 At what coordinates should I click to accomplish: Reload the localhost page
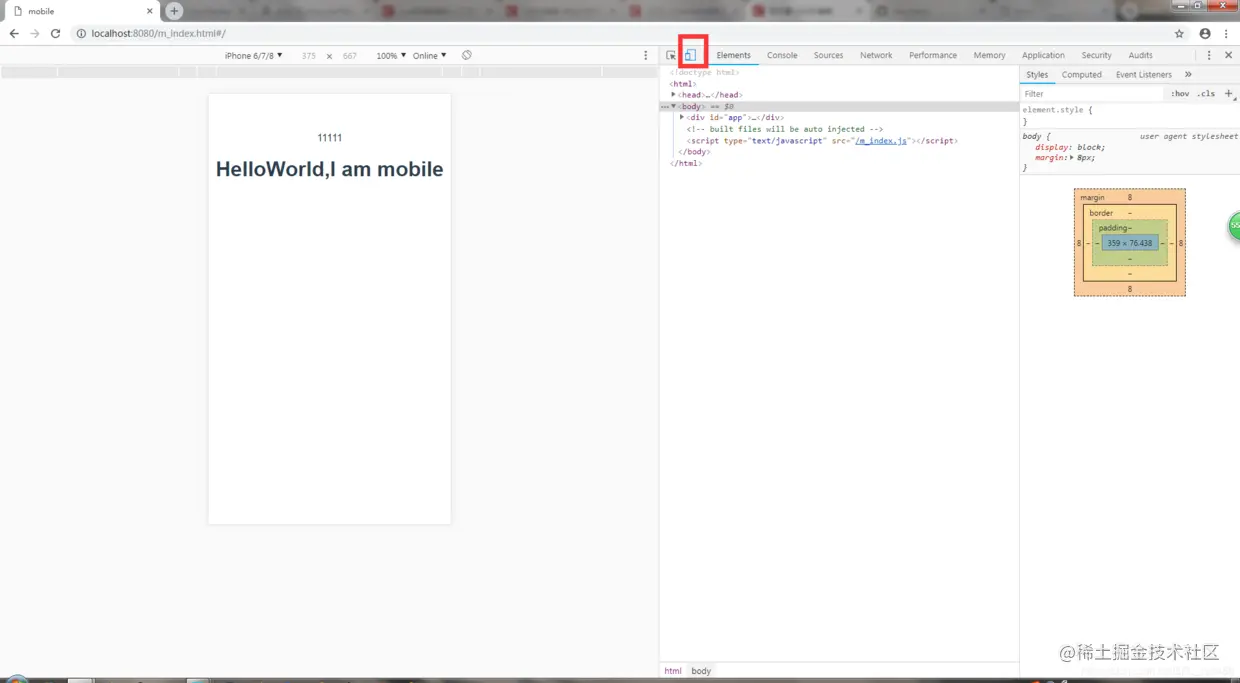pyautogui.click(x=56, y=33)
